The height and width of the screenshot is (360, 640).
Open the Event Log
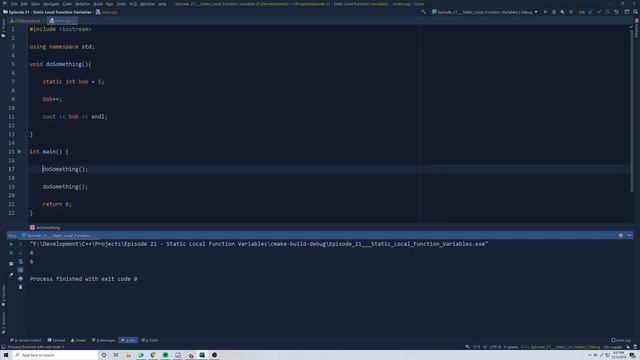tap(621, 340)
